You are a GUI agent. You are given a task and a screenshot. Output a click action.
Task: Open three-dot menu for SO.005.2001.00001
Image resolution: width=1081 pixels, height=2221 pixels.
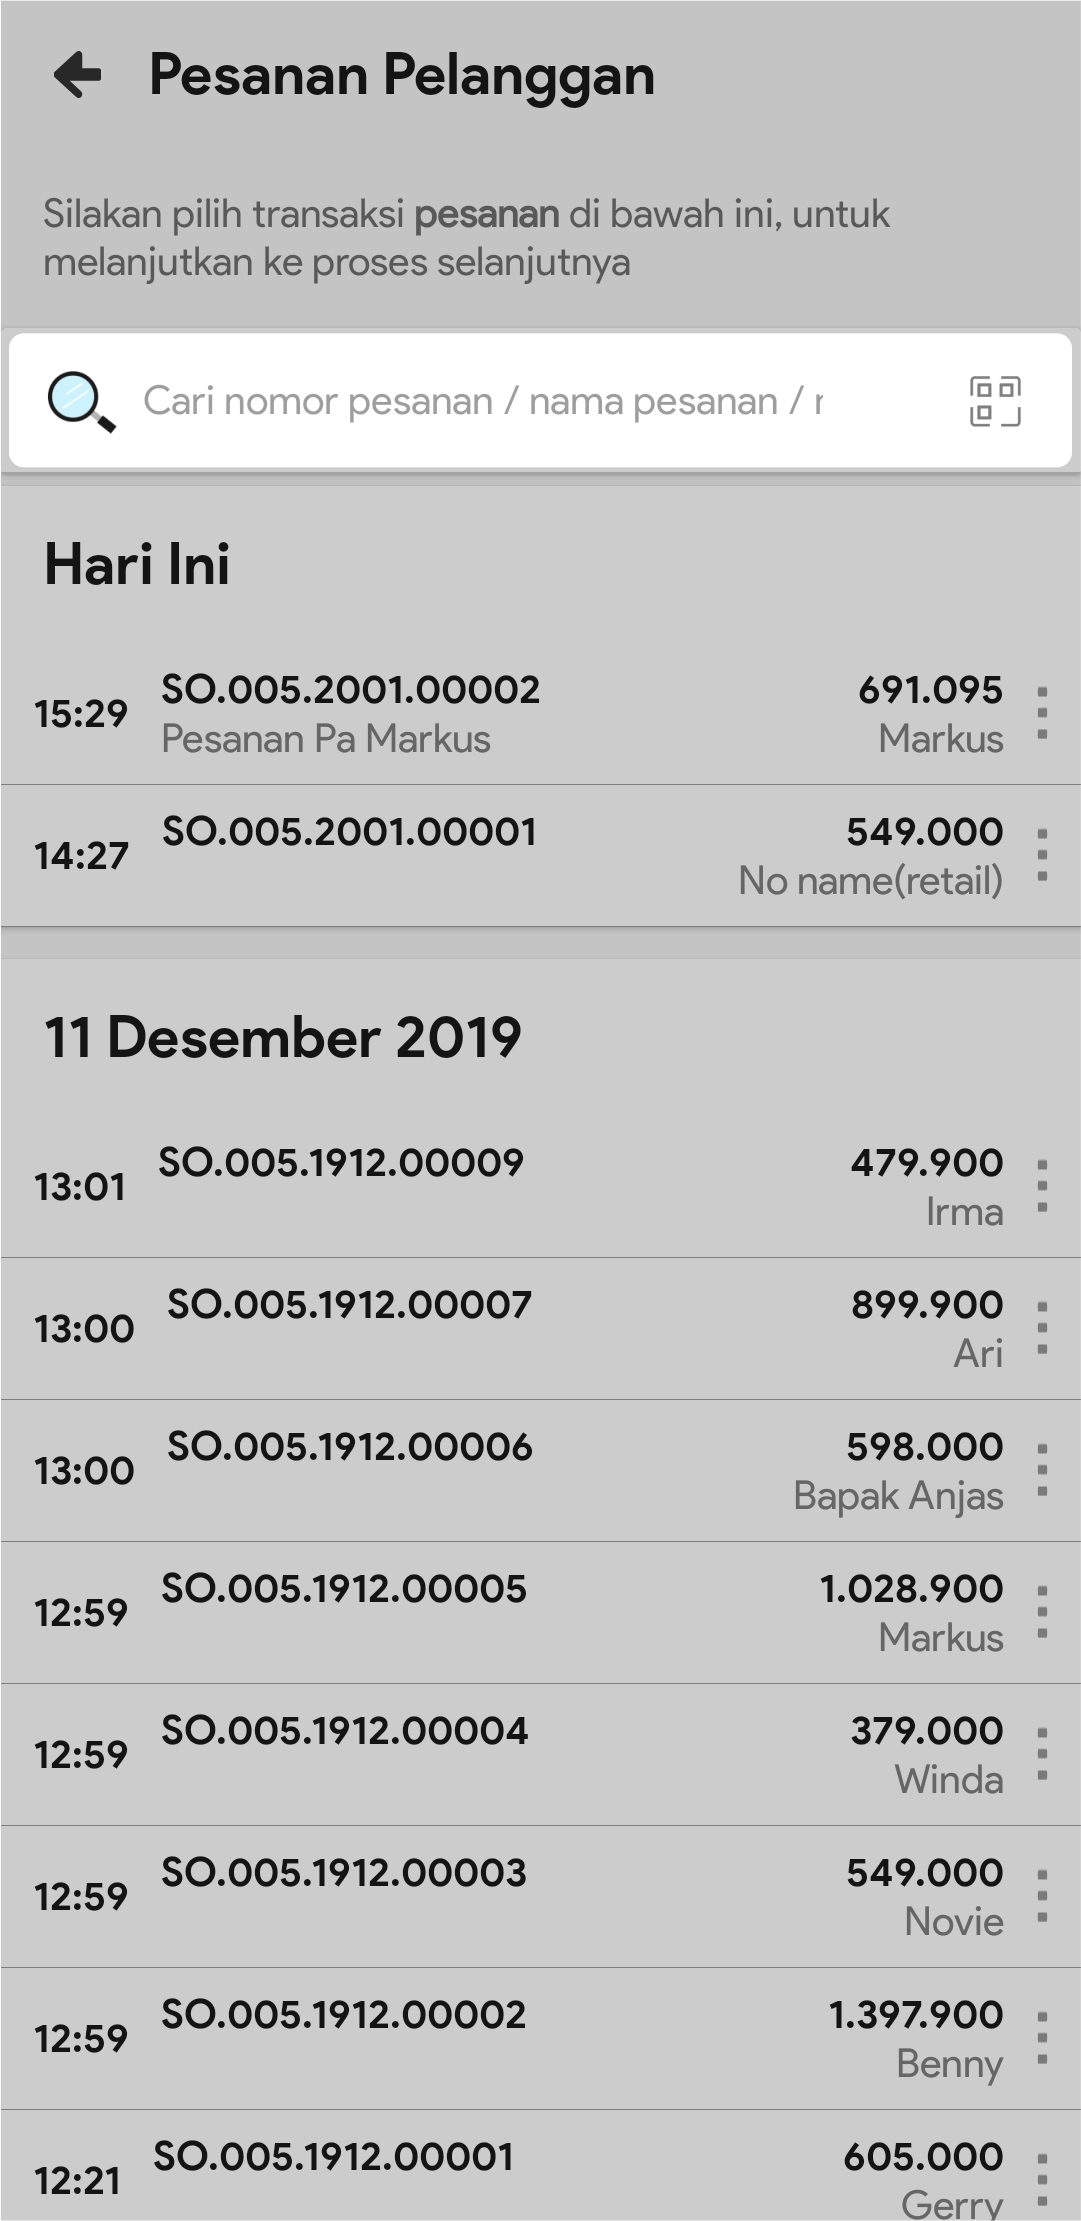coord(1042,855)
